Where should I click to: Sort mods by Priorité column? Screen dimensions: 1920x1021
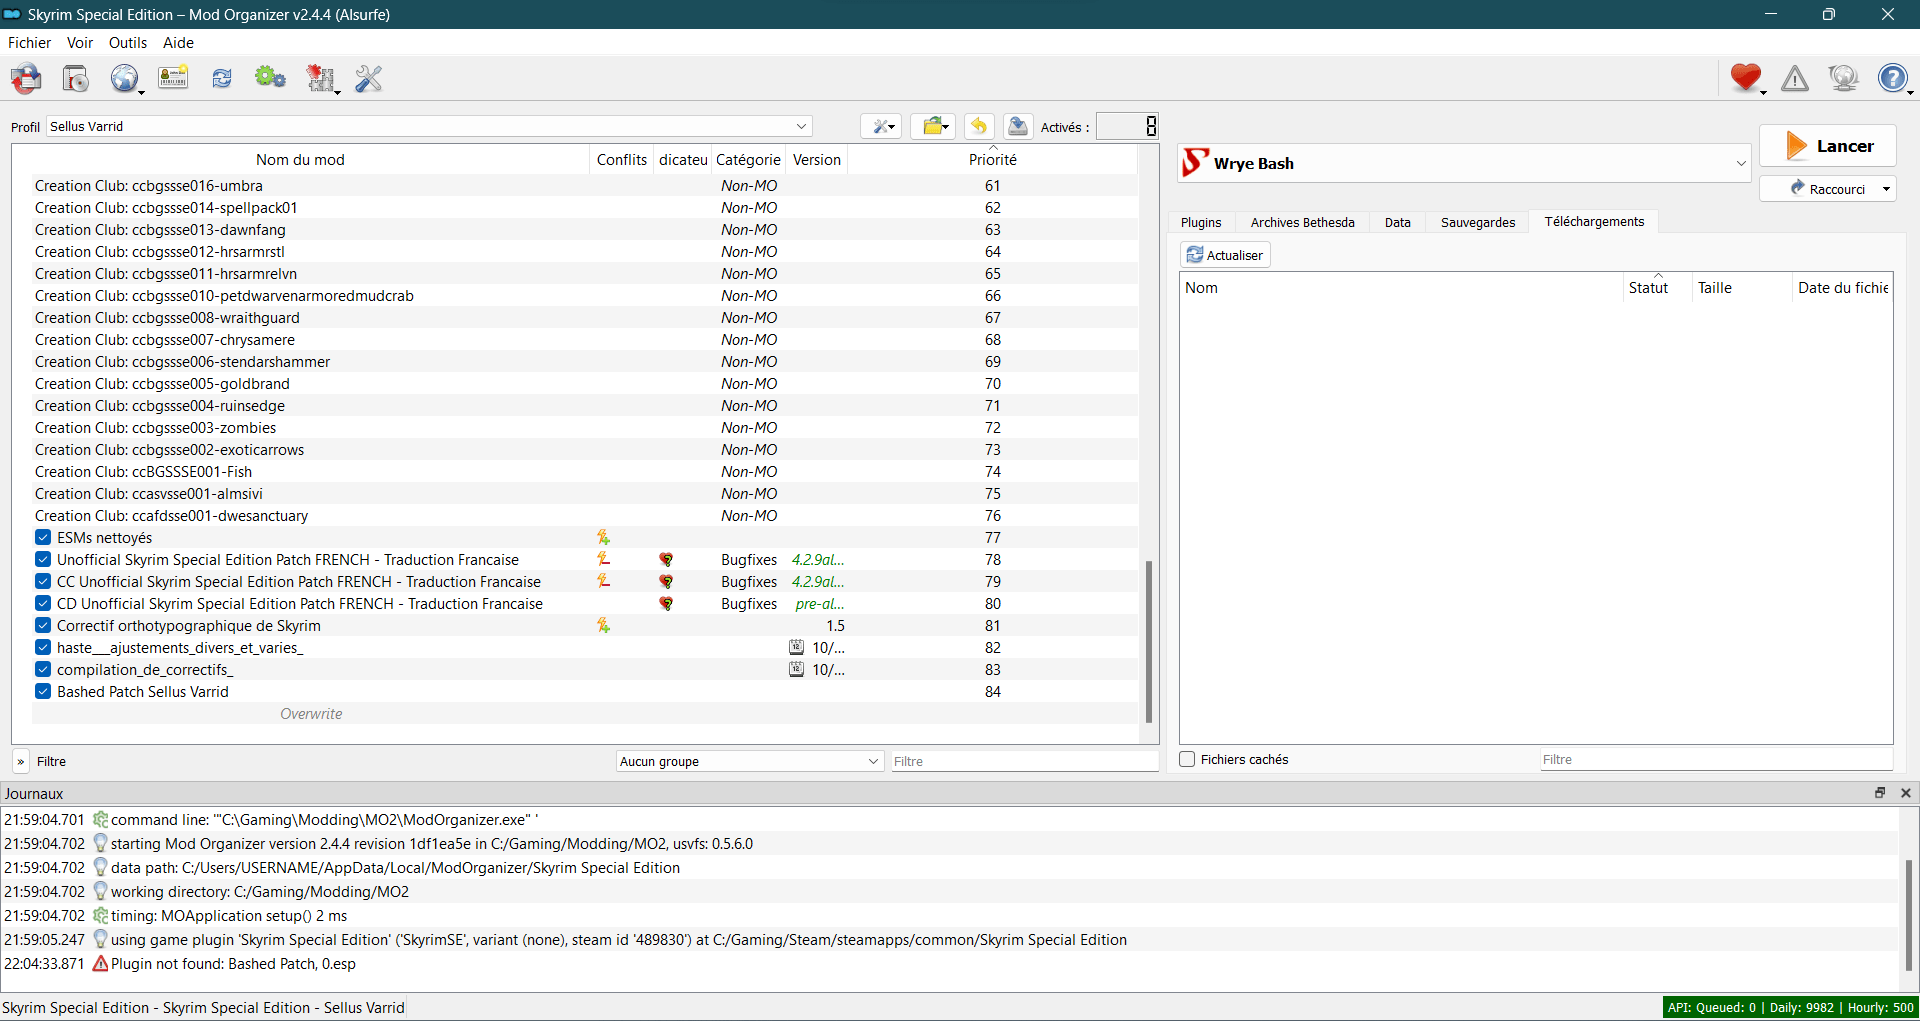tap(992, 160)
